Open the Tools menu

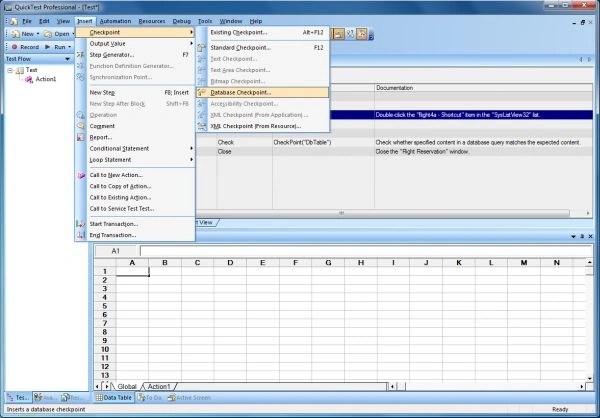click(205, 21)
